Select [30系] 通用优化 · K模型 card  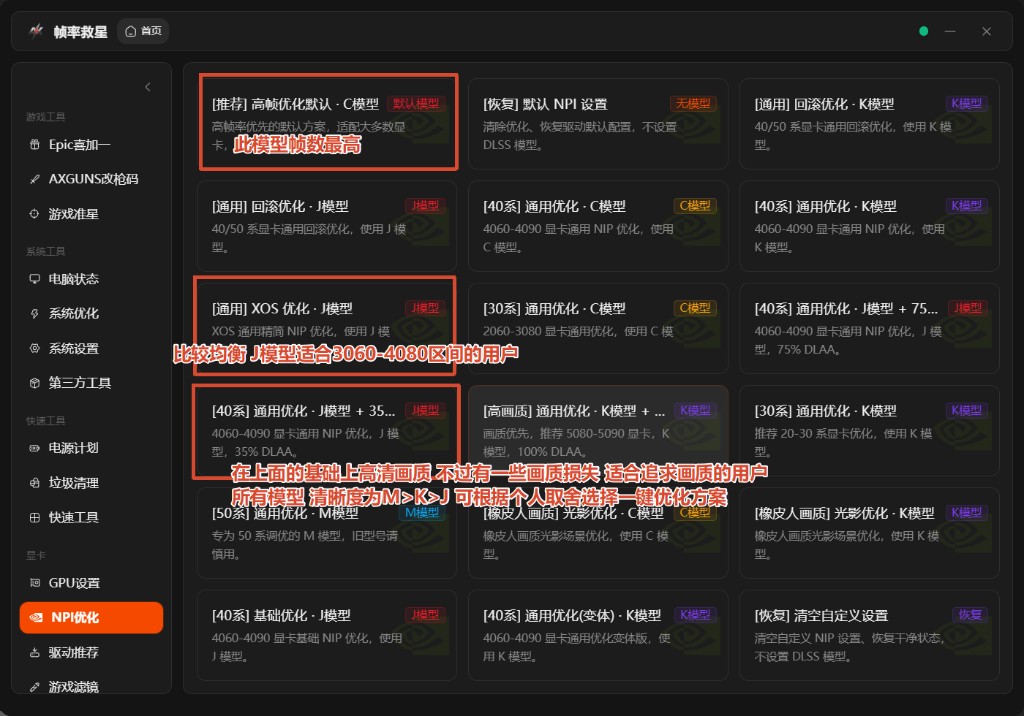pos(869,431)
